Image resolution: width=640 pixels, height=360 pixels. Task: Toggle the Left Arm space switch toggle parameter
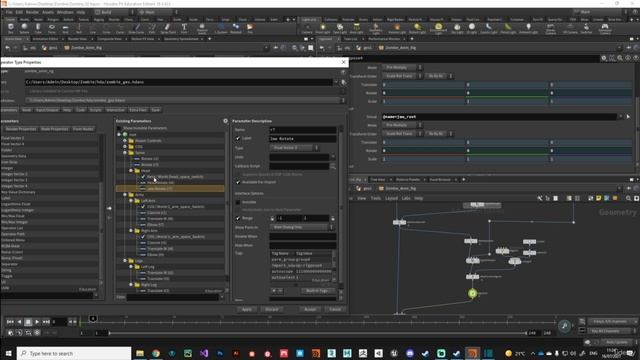[143, 207]
